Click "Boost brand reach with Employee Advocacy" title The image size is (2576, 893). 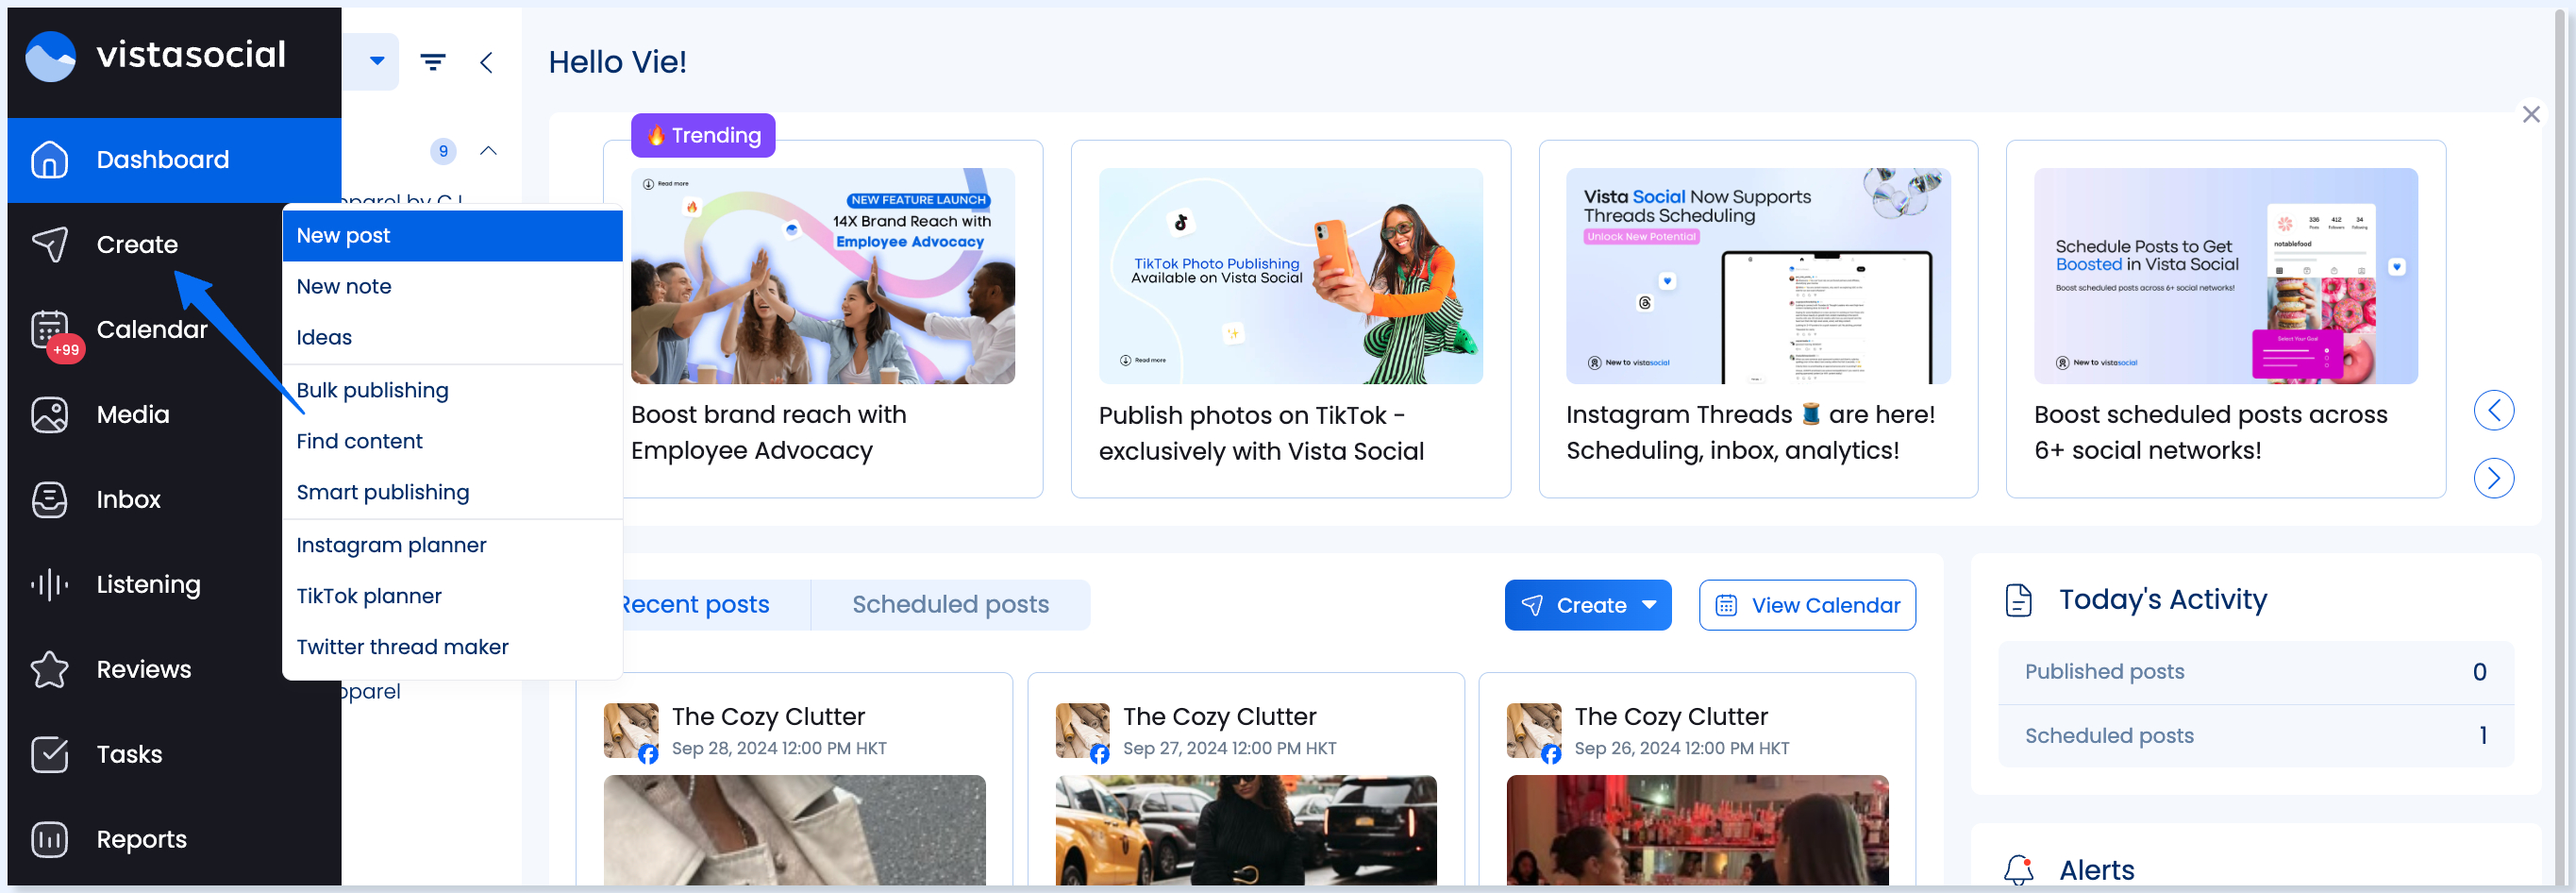[x=769, y=433]
